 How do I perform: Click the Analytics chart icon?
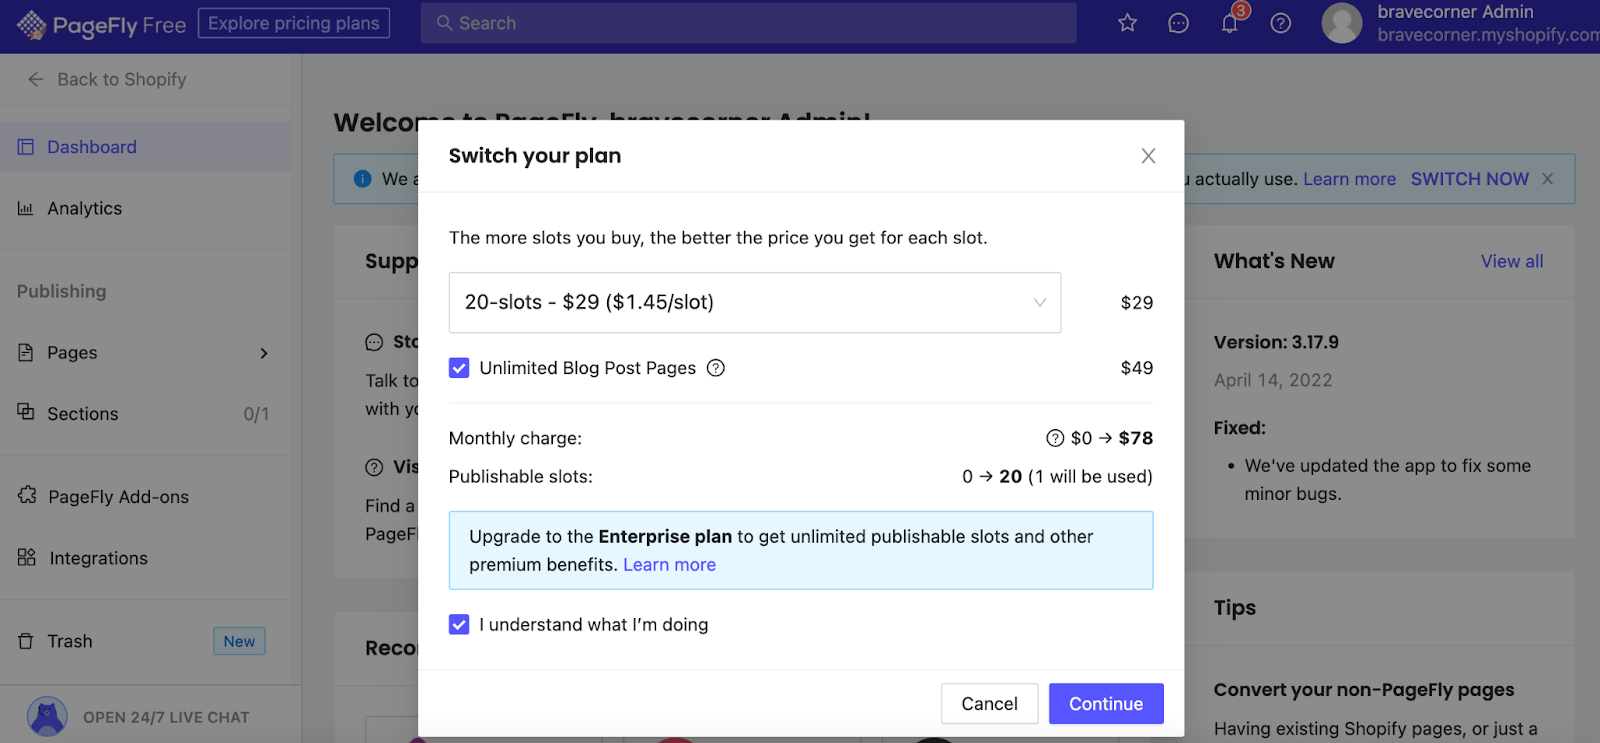(26, 208)
